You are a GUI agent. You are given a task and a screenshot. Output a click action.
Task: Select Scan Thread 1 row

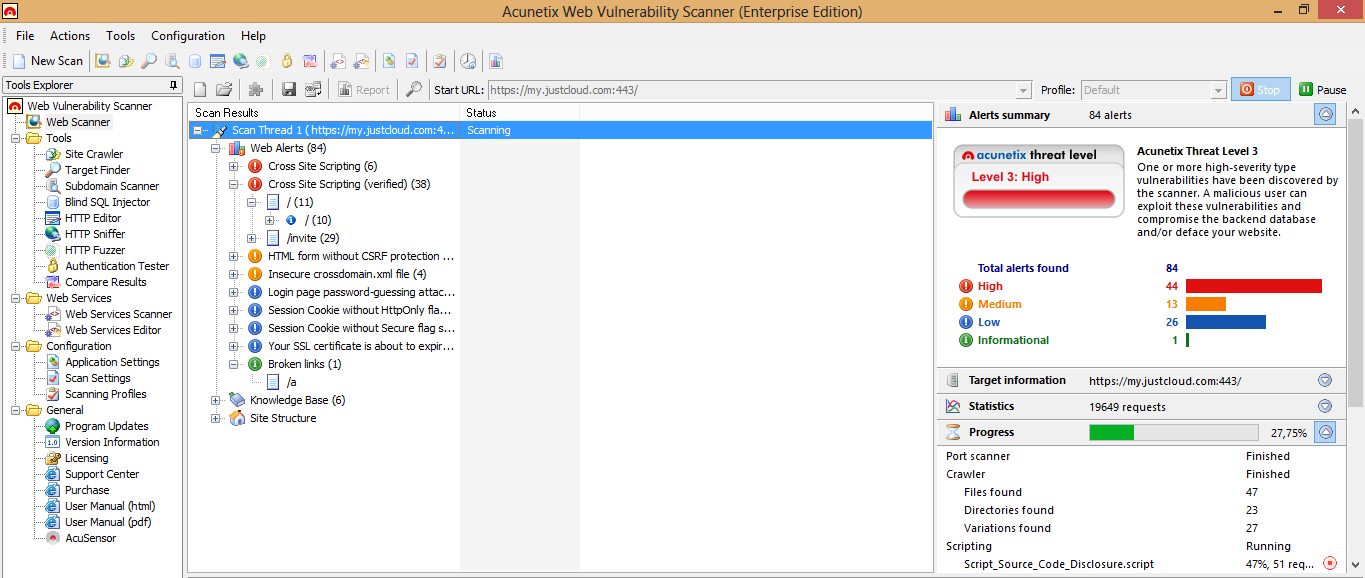pos(560,130)
